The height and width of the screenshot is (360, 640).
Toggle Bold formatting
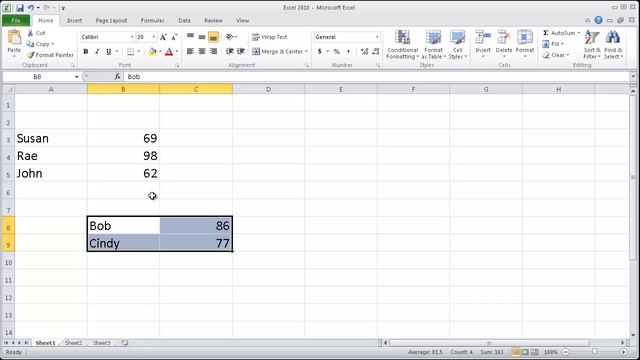[86, 51]
